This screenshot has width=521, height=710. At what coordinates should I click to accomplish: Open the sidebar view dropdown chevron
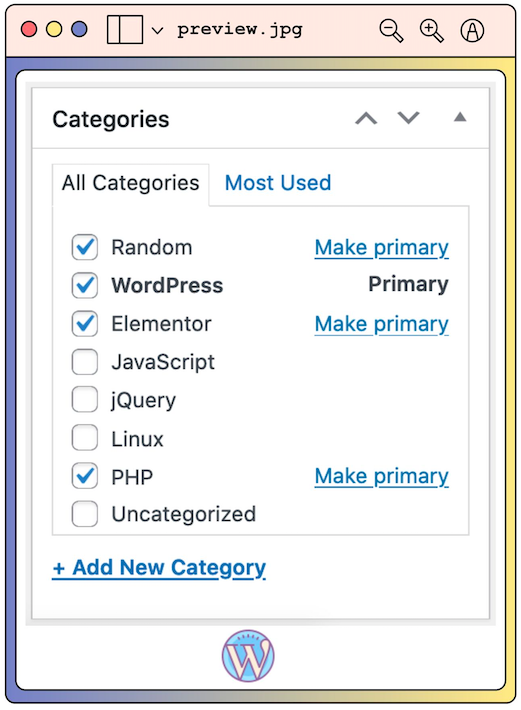pos(157,31)
